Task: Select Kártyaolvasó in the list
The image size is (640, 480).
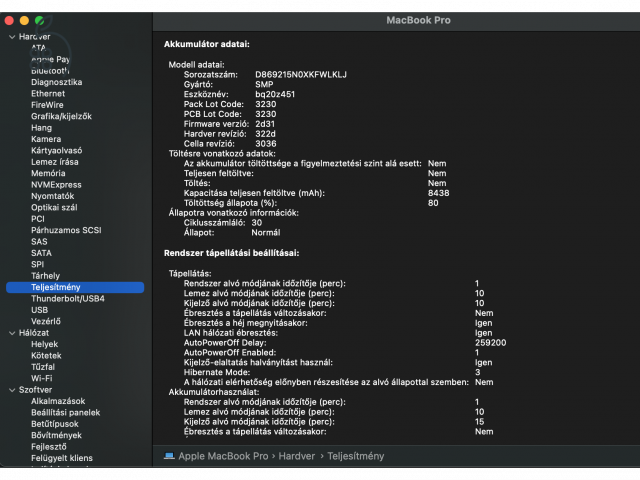Action: click(x=56, y=151)
